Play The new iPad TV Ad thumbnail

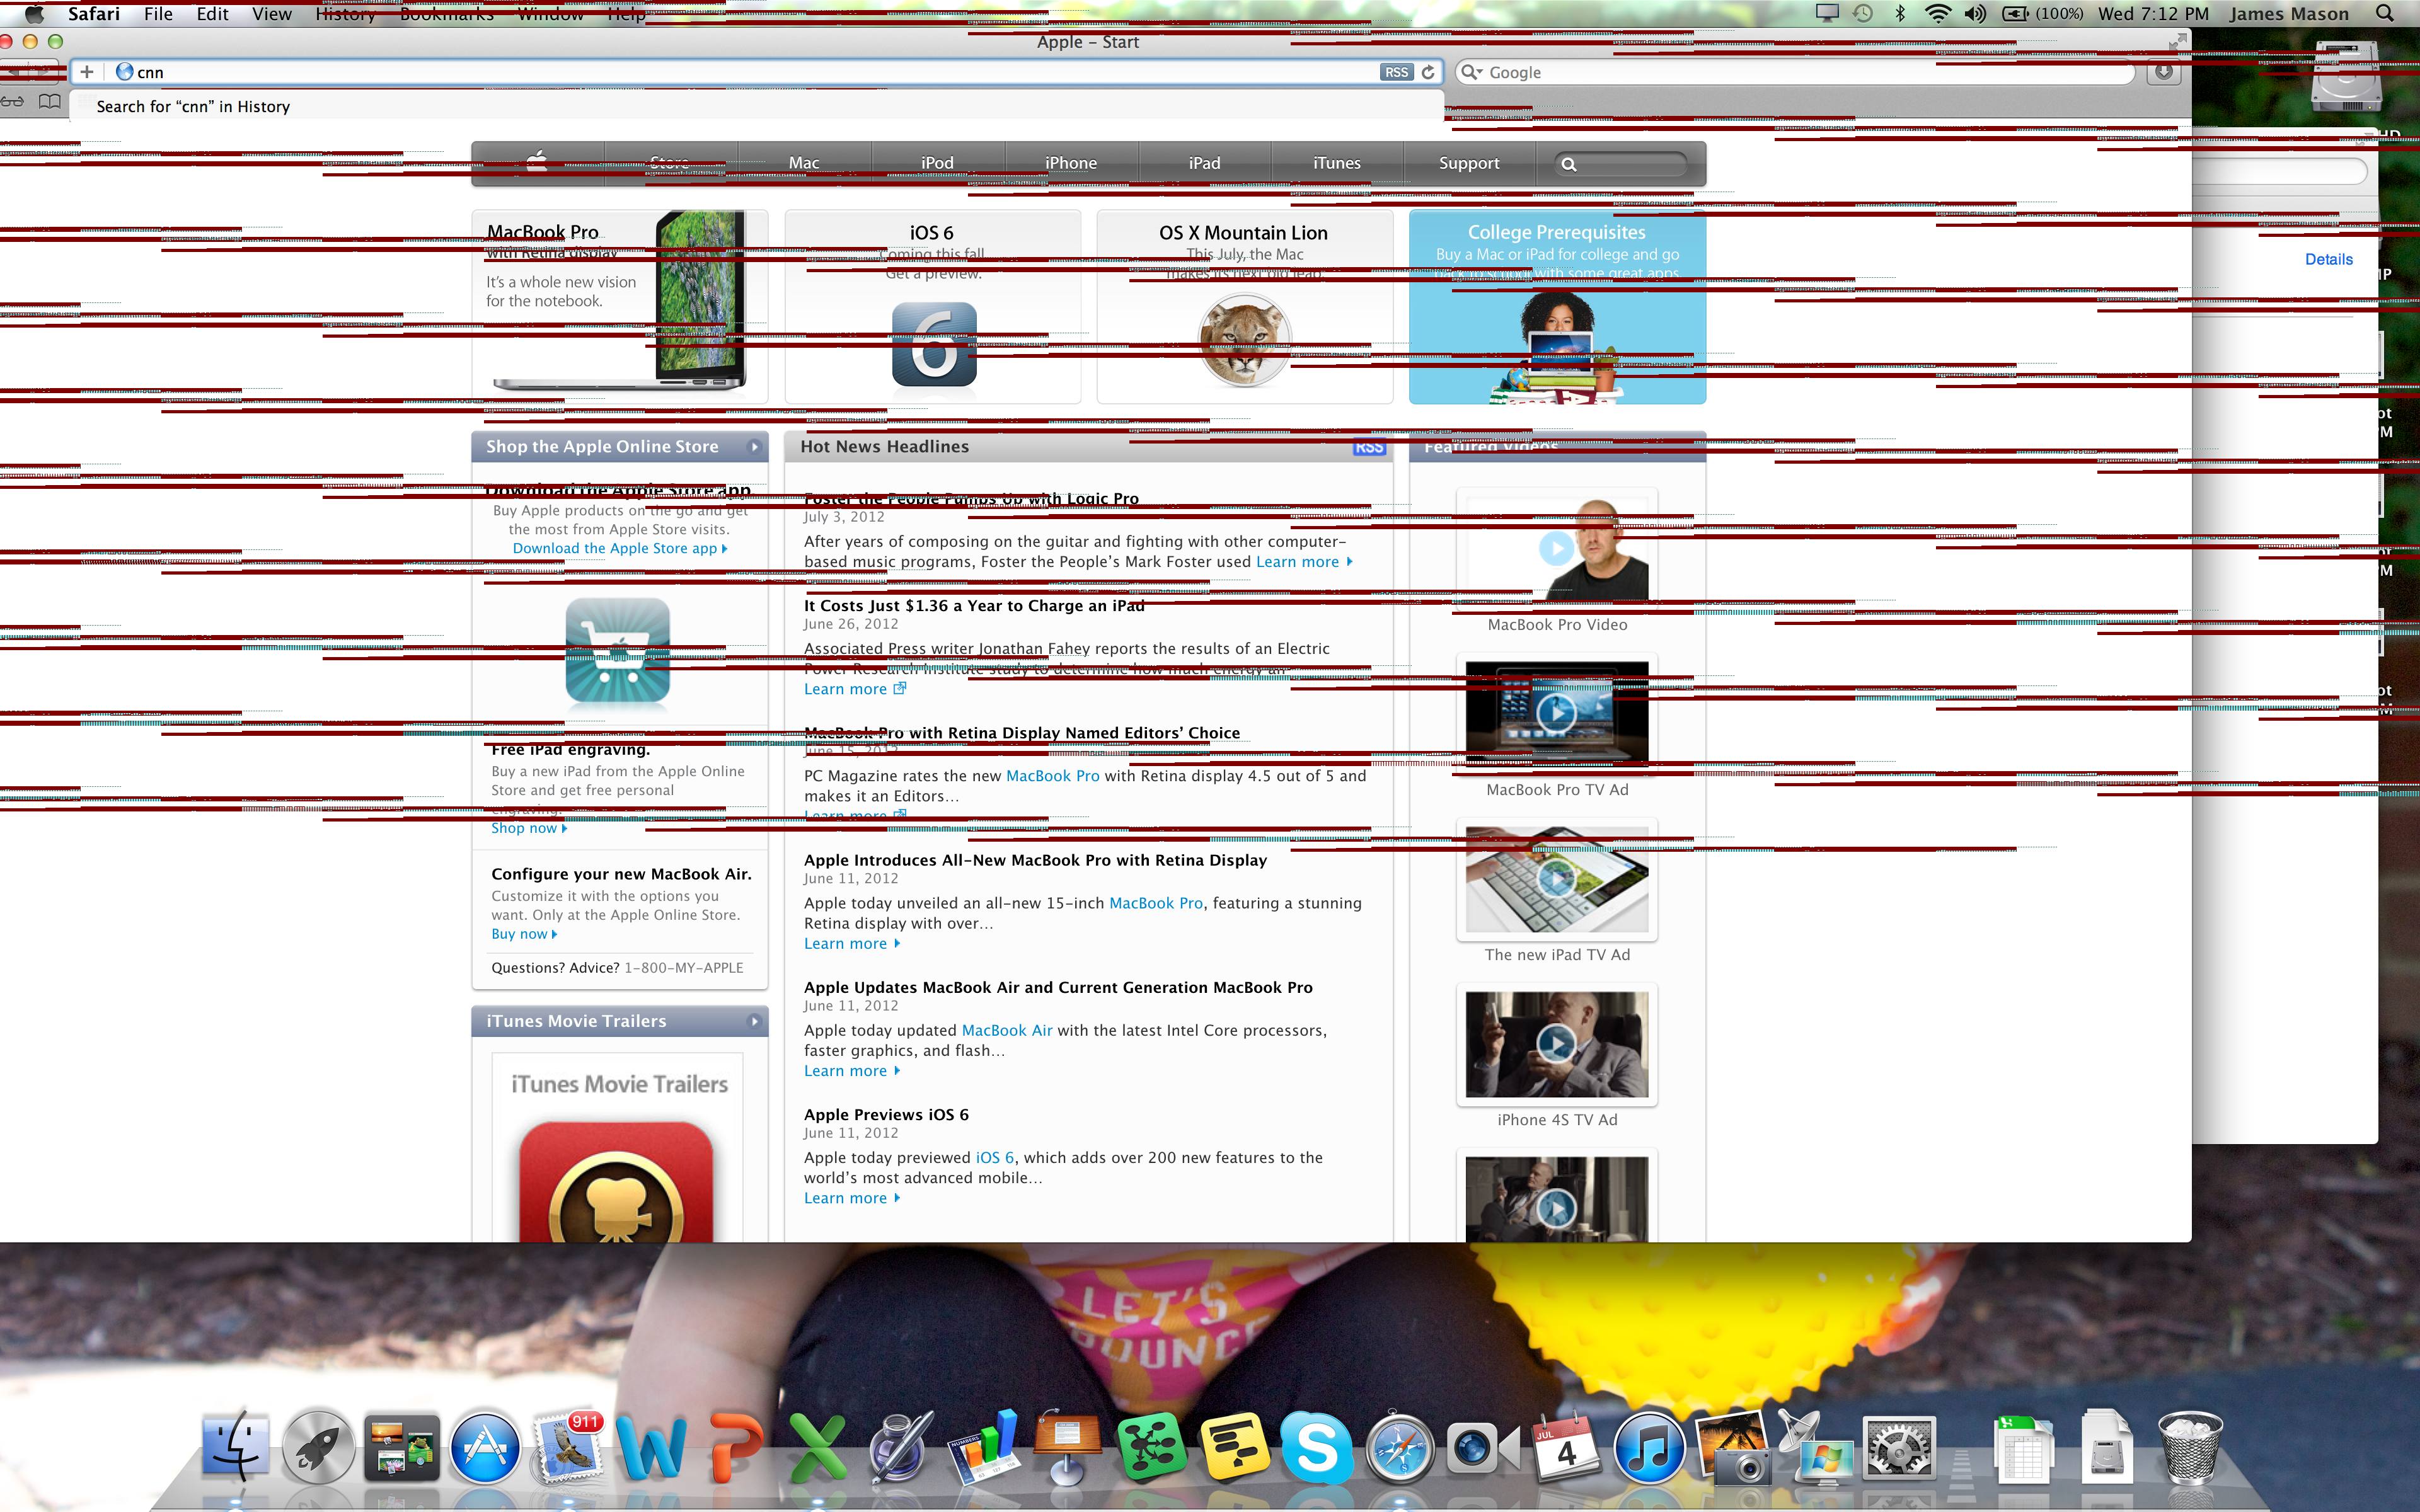click(x=1556, y=879)
